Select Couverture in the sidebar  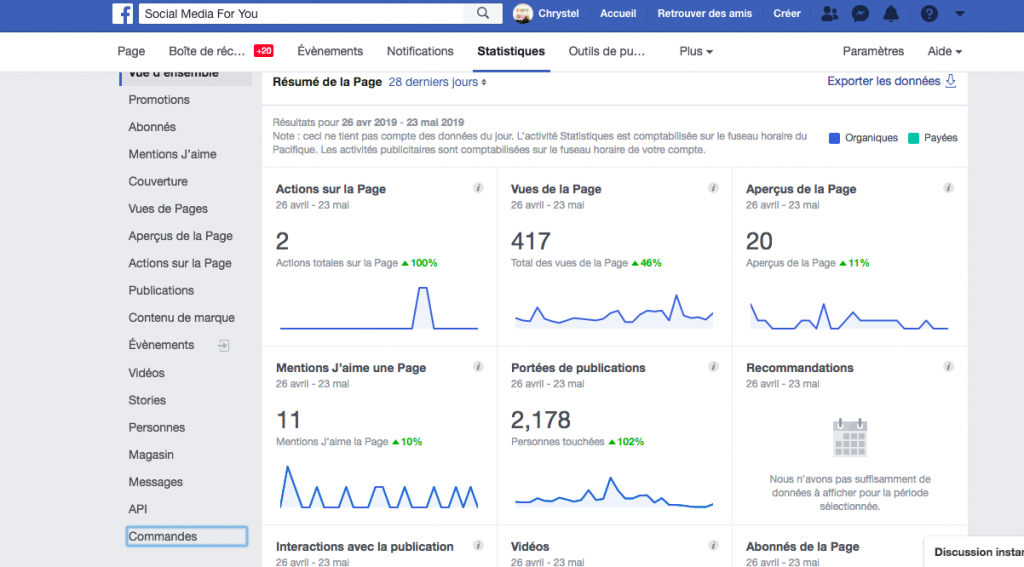pyautogui.click(x=158, y=182)
